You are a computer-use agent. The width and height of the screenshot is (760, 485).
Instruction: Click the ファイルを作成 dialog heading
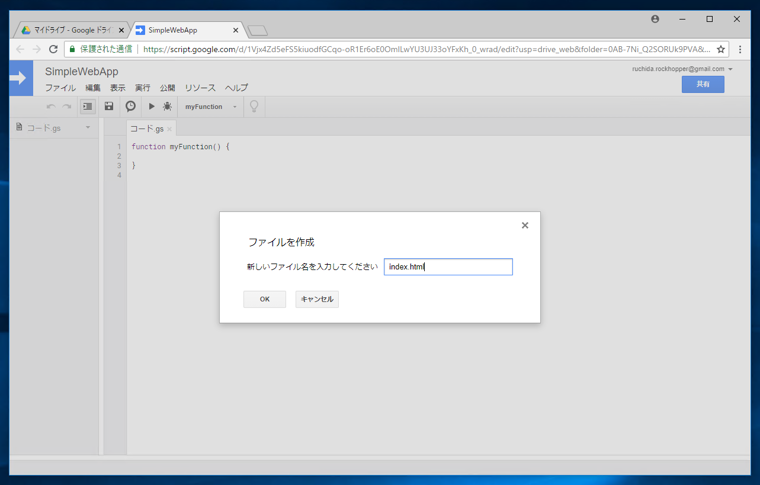pos(281,242)
